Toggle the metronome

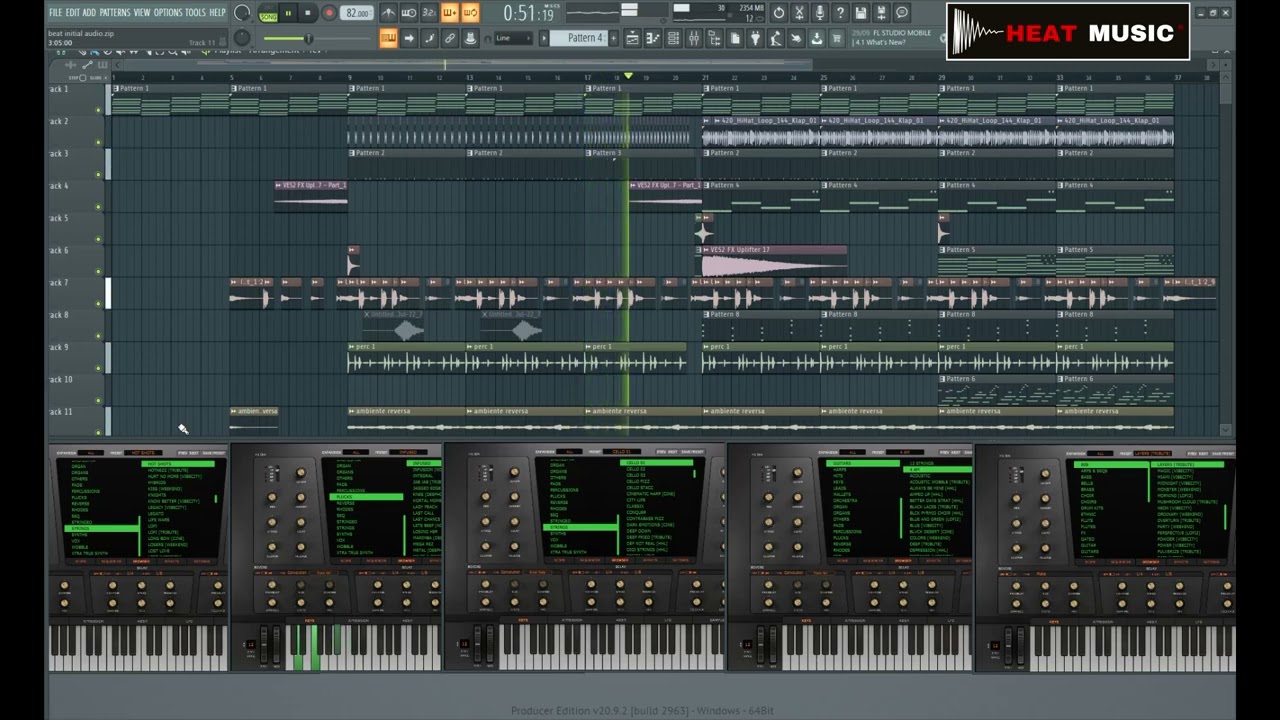point(388,13)
